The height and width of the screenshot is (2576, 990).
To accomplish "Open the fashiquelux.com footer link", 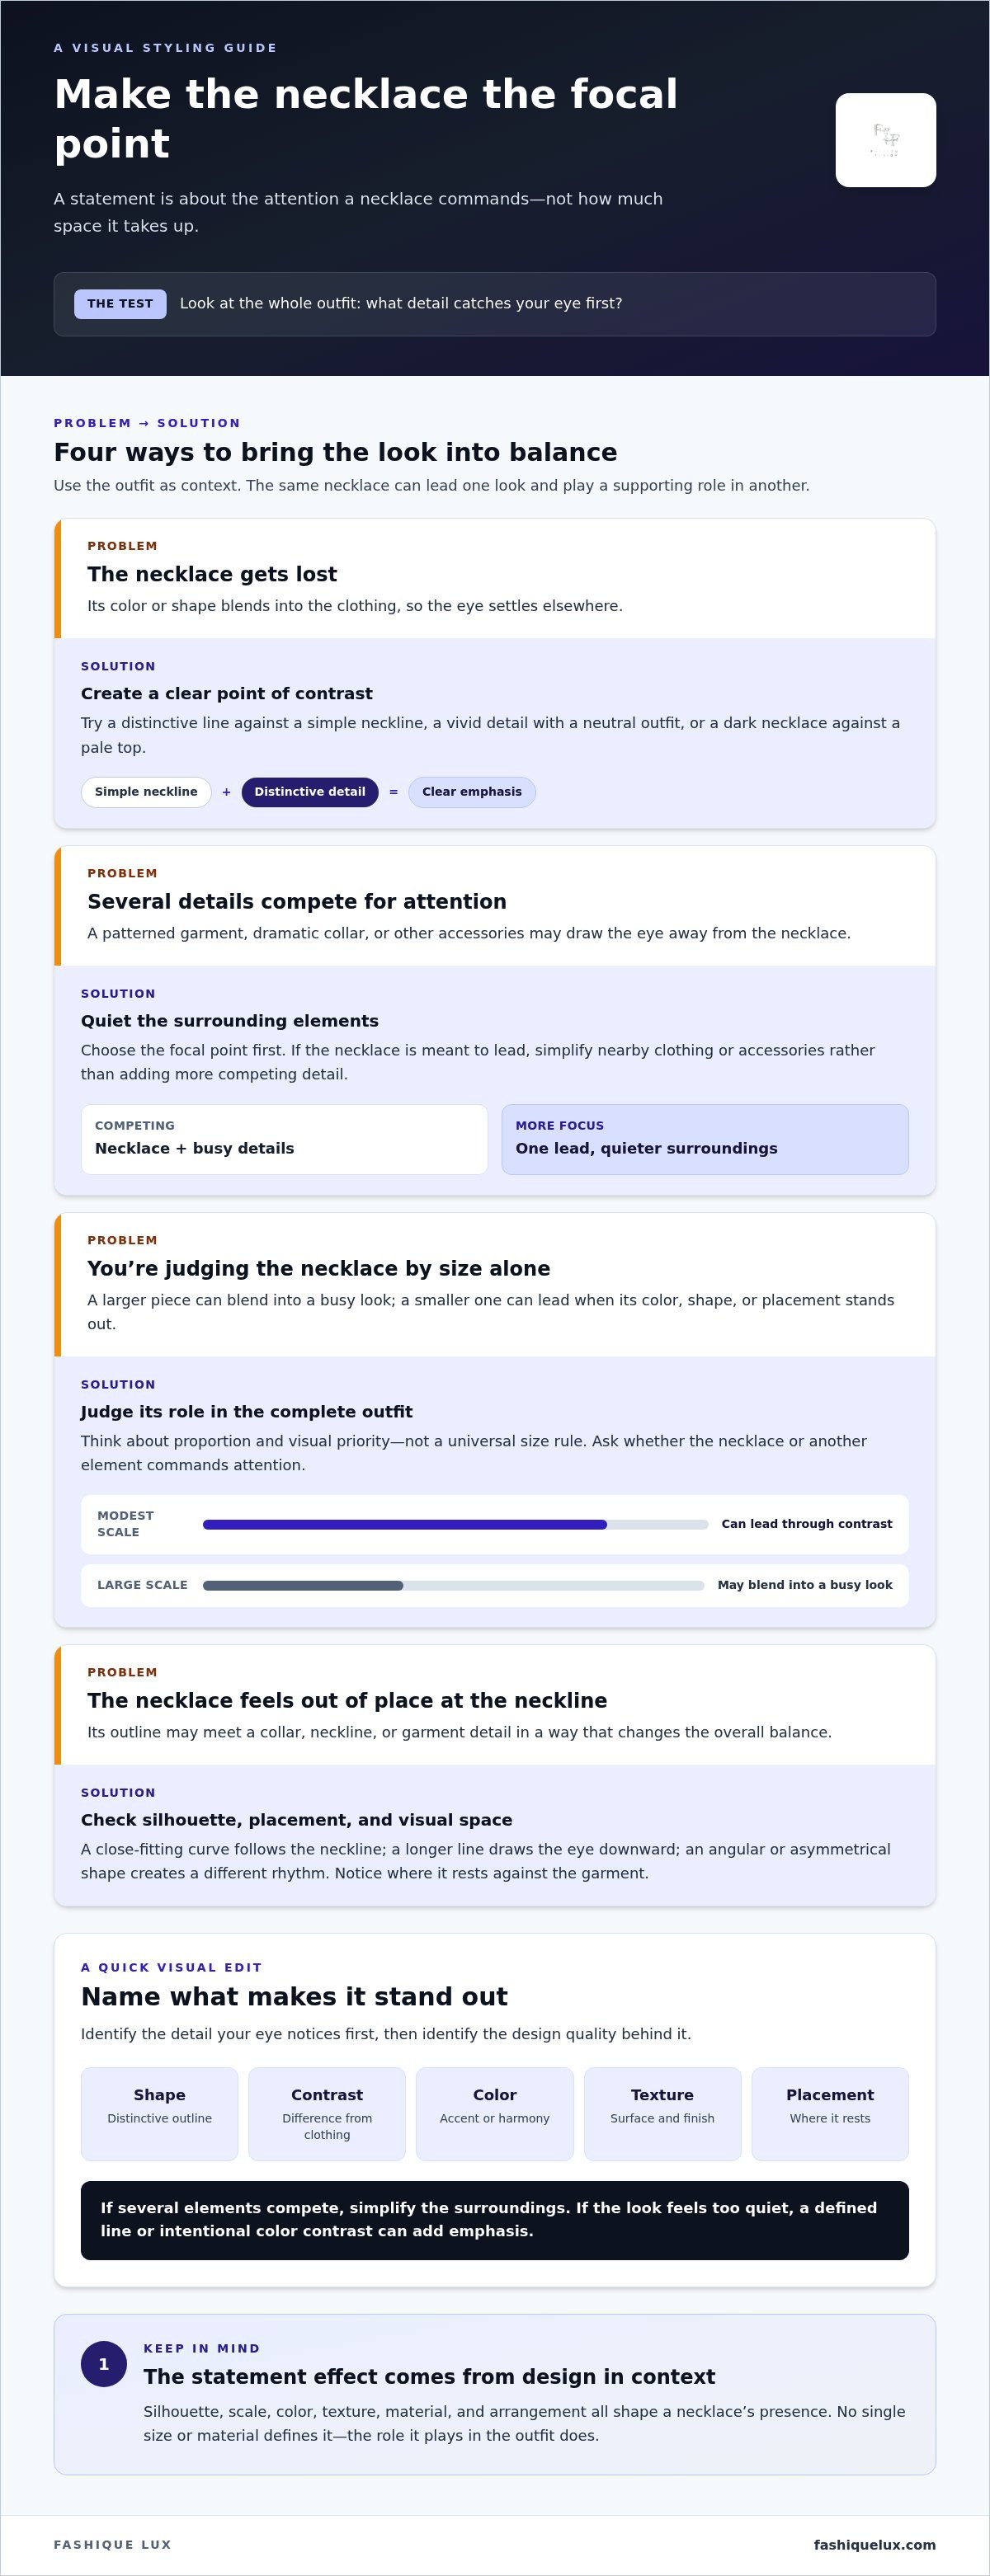I will pyautogui.click(x=875, y=2544).
